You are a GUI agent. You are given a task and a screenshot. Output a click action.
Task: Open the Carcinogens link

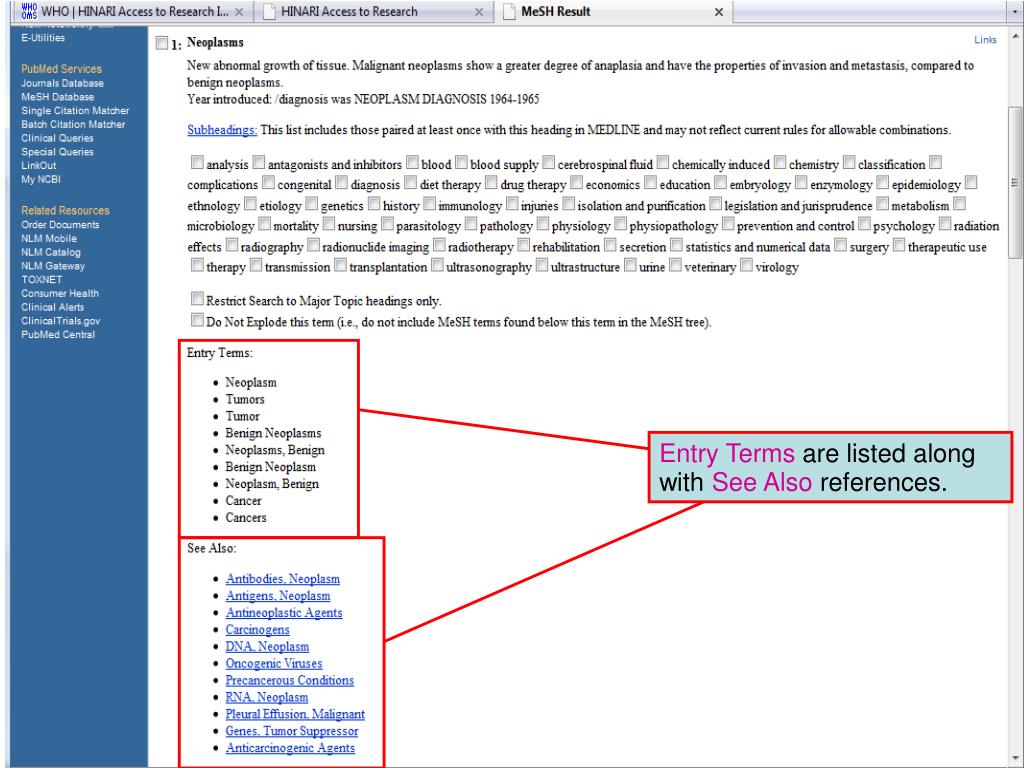pyautogui.click(x=257, y=630)
